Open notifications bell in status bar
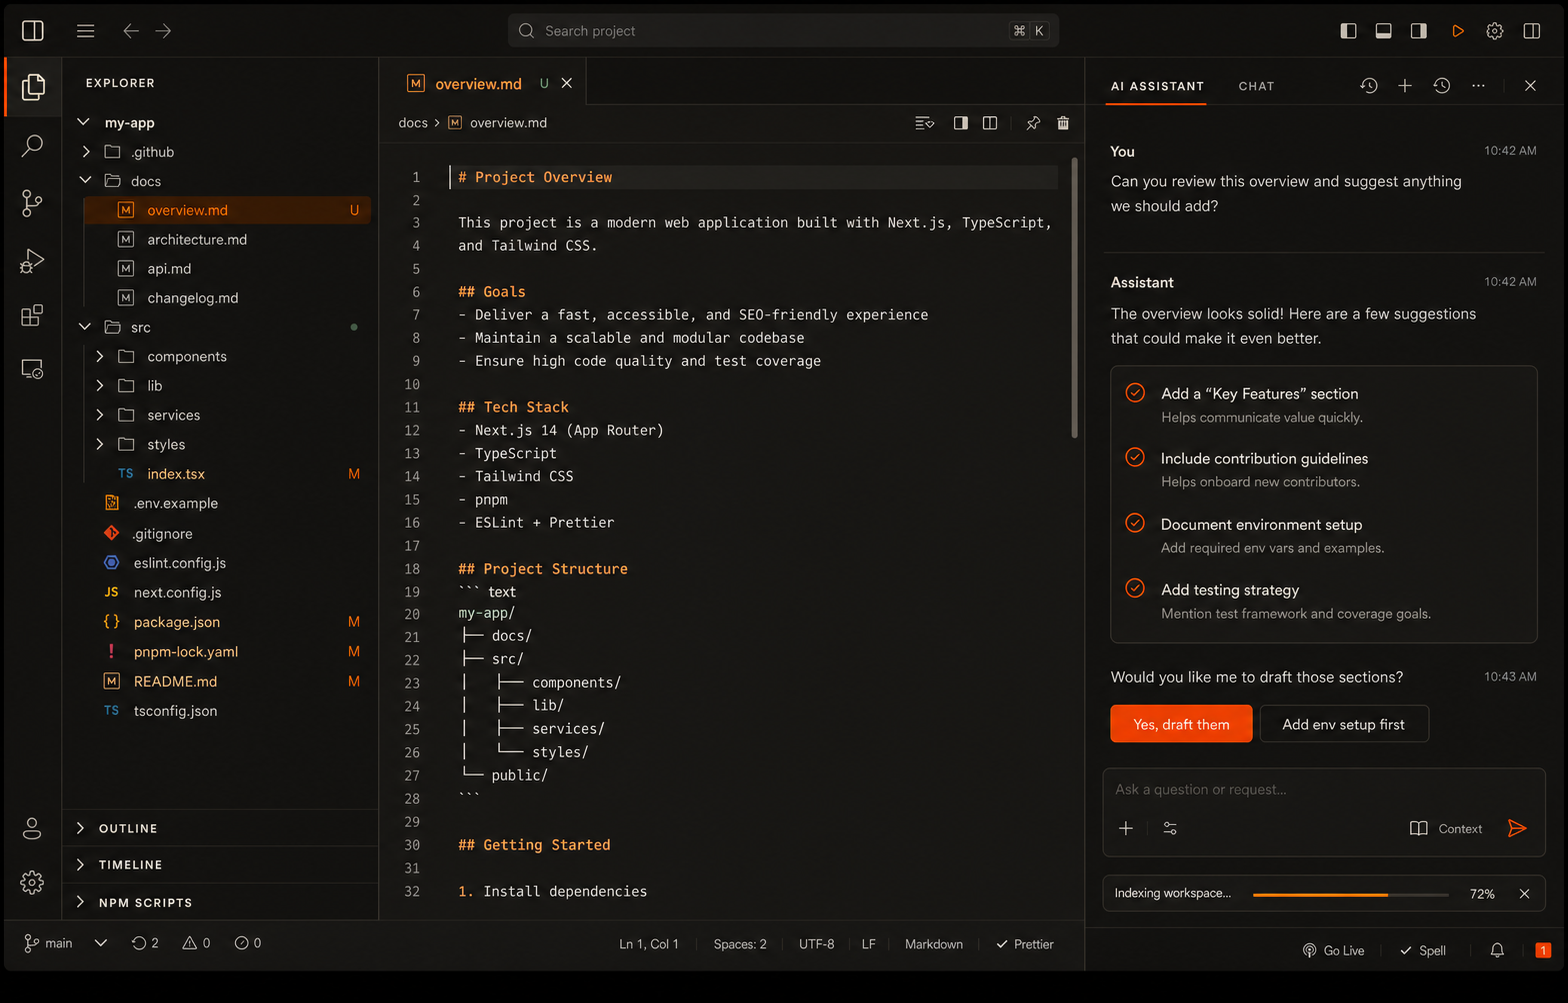Image resolution: width=1568 pixels, height=1003 pixels. pos(1497,950)
